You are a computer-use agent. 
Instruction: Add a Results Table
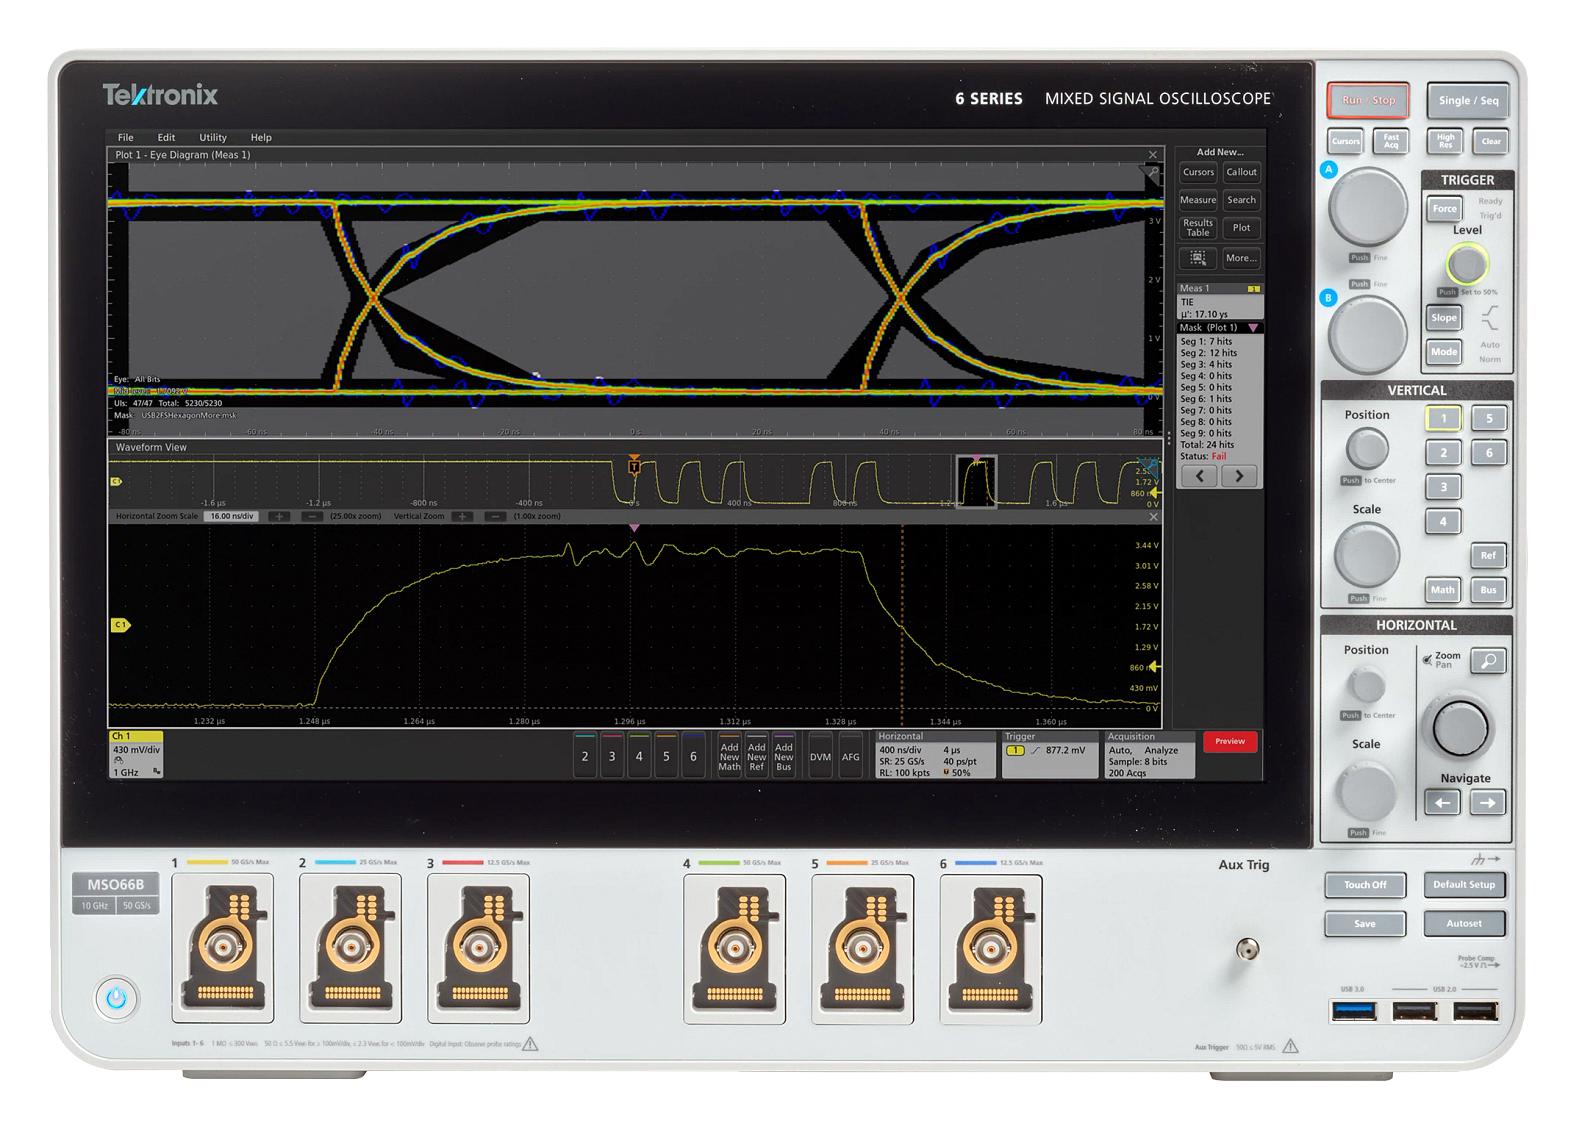(x=1198, y=228)
